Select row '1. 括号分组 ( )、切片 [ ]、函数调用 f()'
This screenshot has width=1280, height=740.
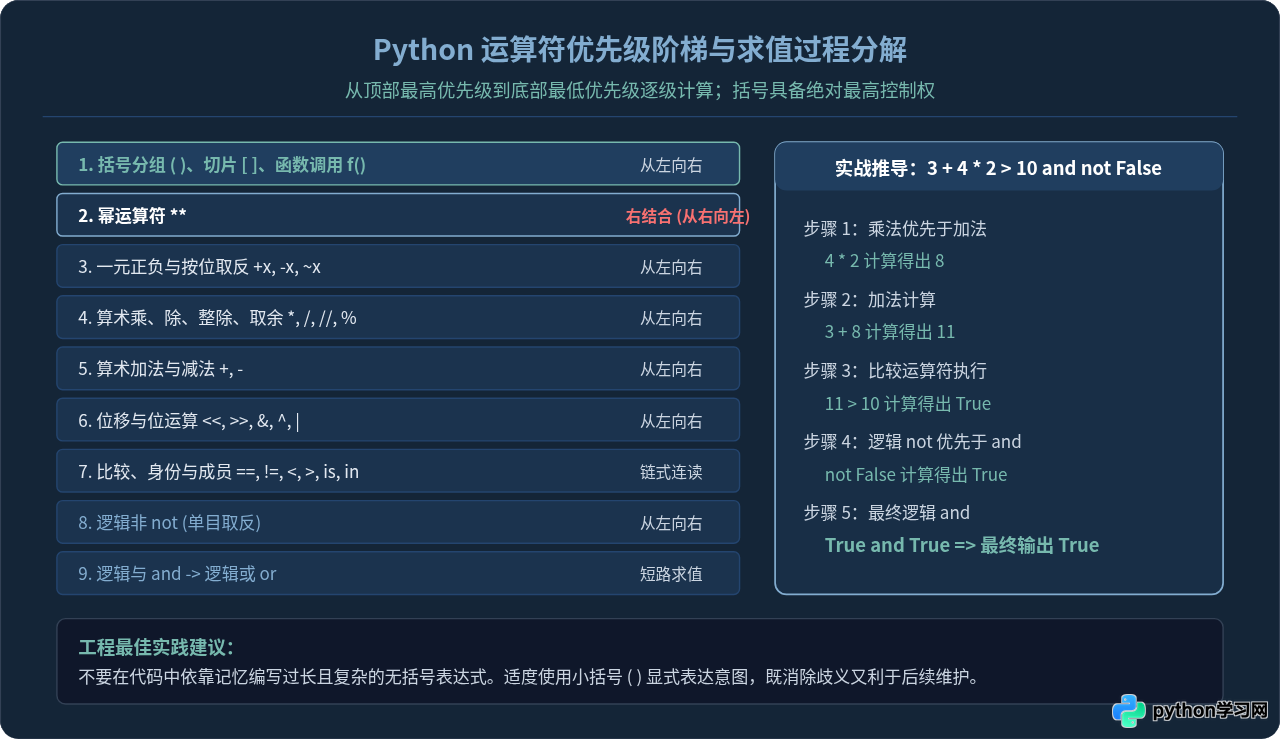pyautogui.click(x=398, y=164)
